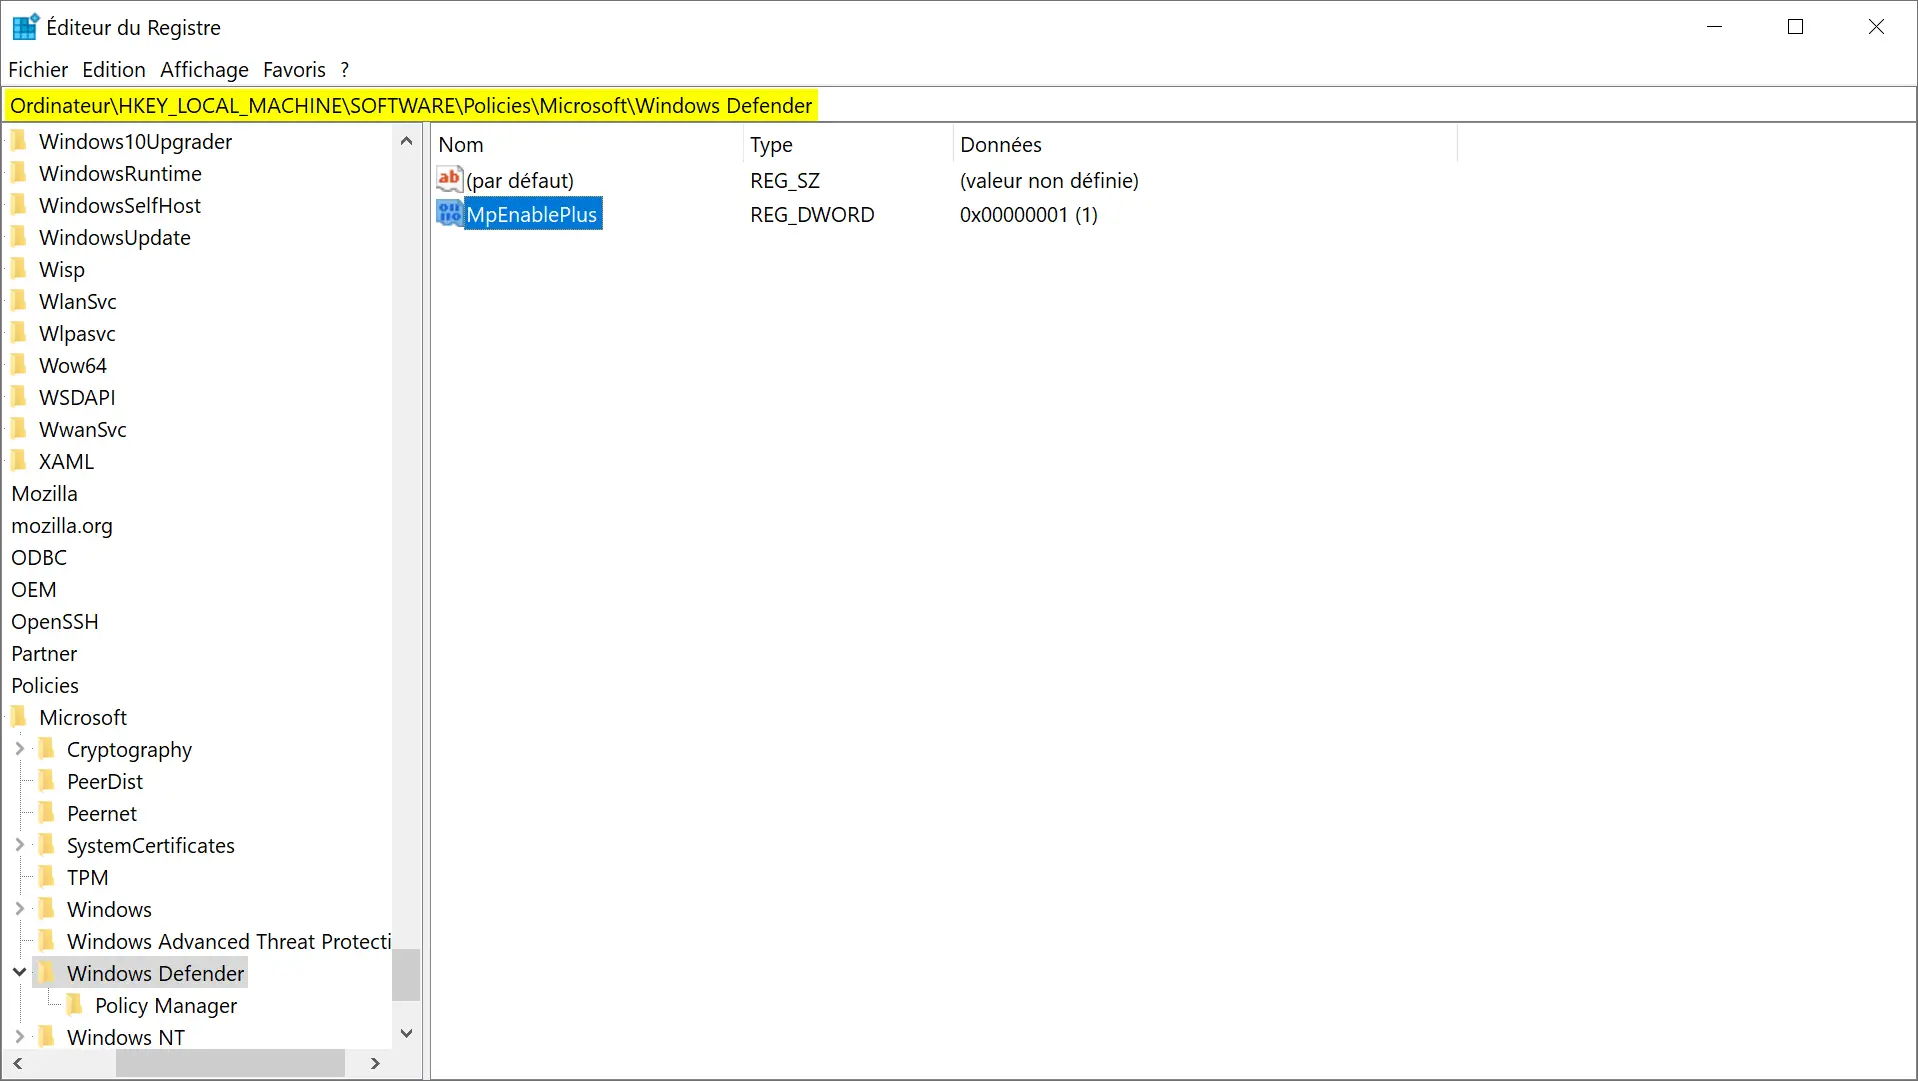
Task: Collapse the Windows Defender key
Action: coord(19,972)
